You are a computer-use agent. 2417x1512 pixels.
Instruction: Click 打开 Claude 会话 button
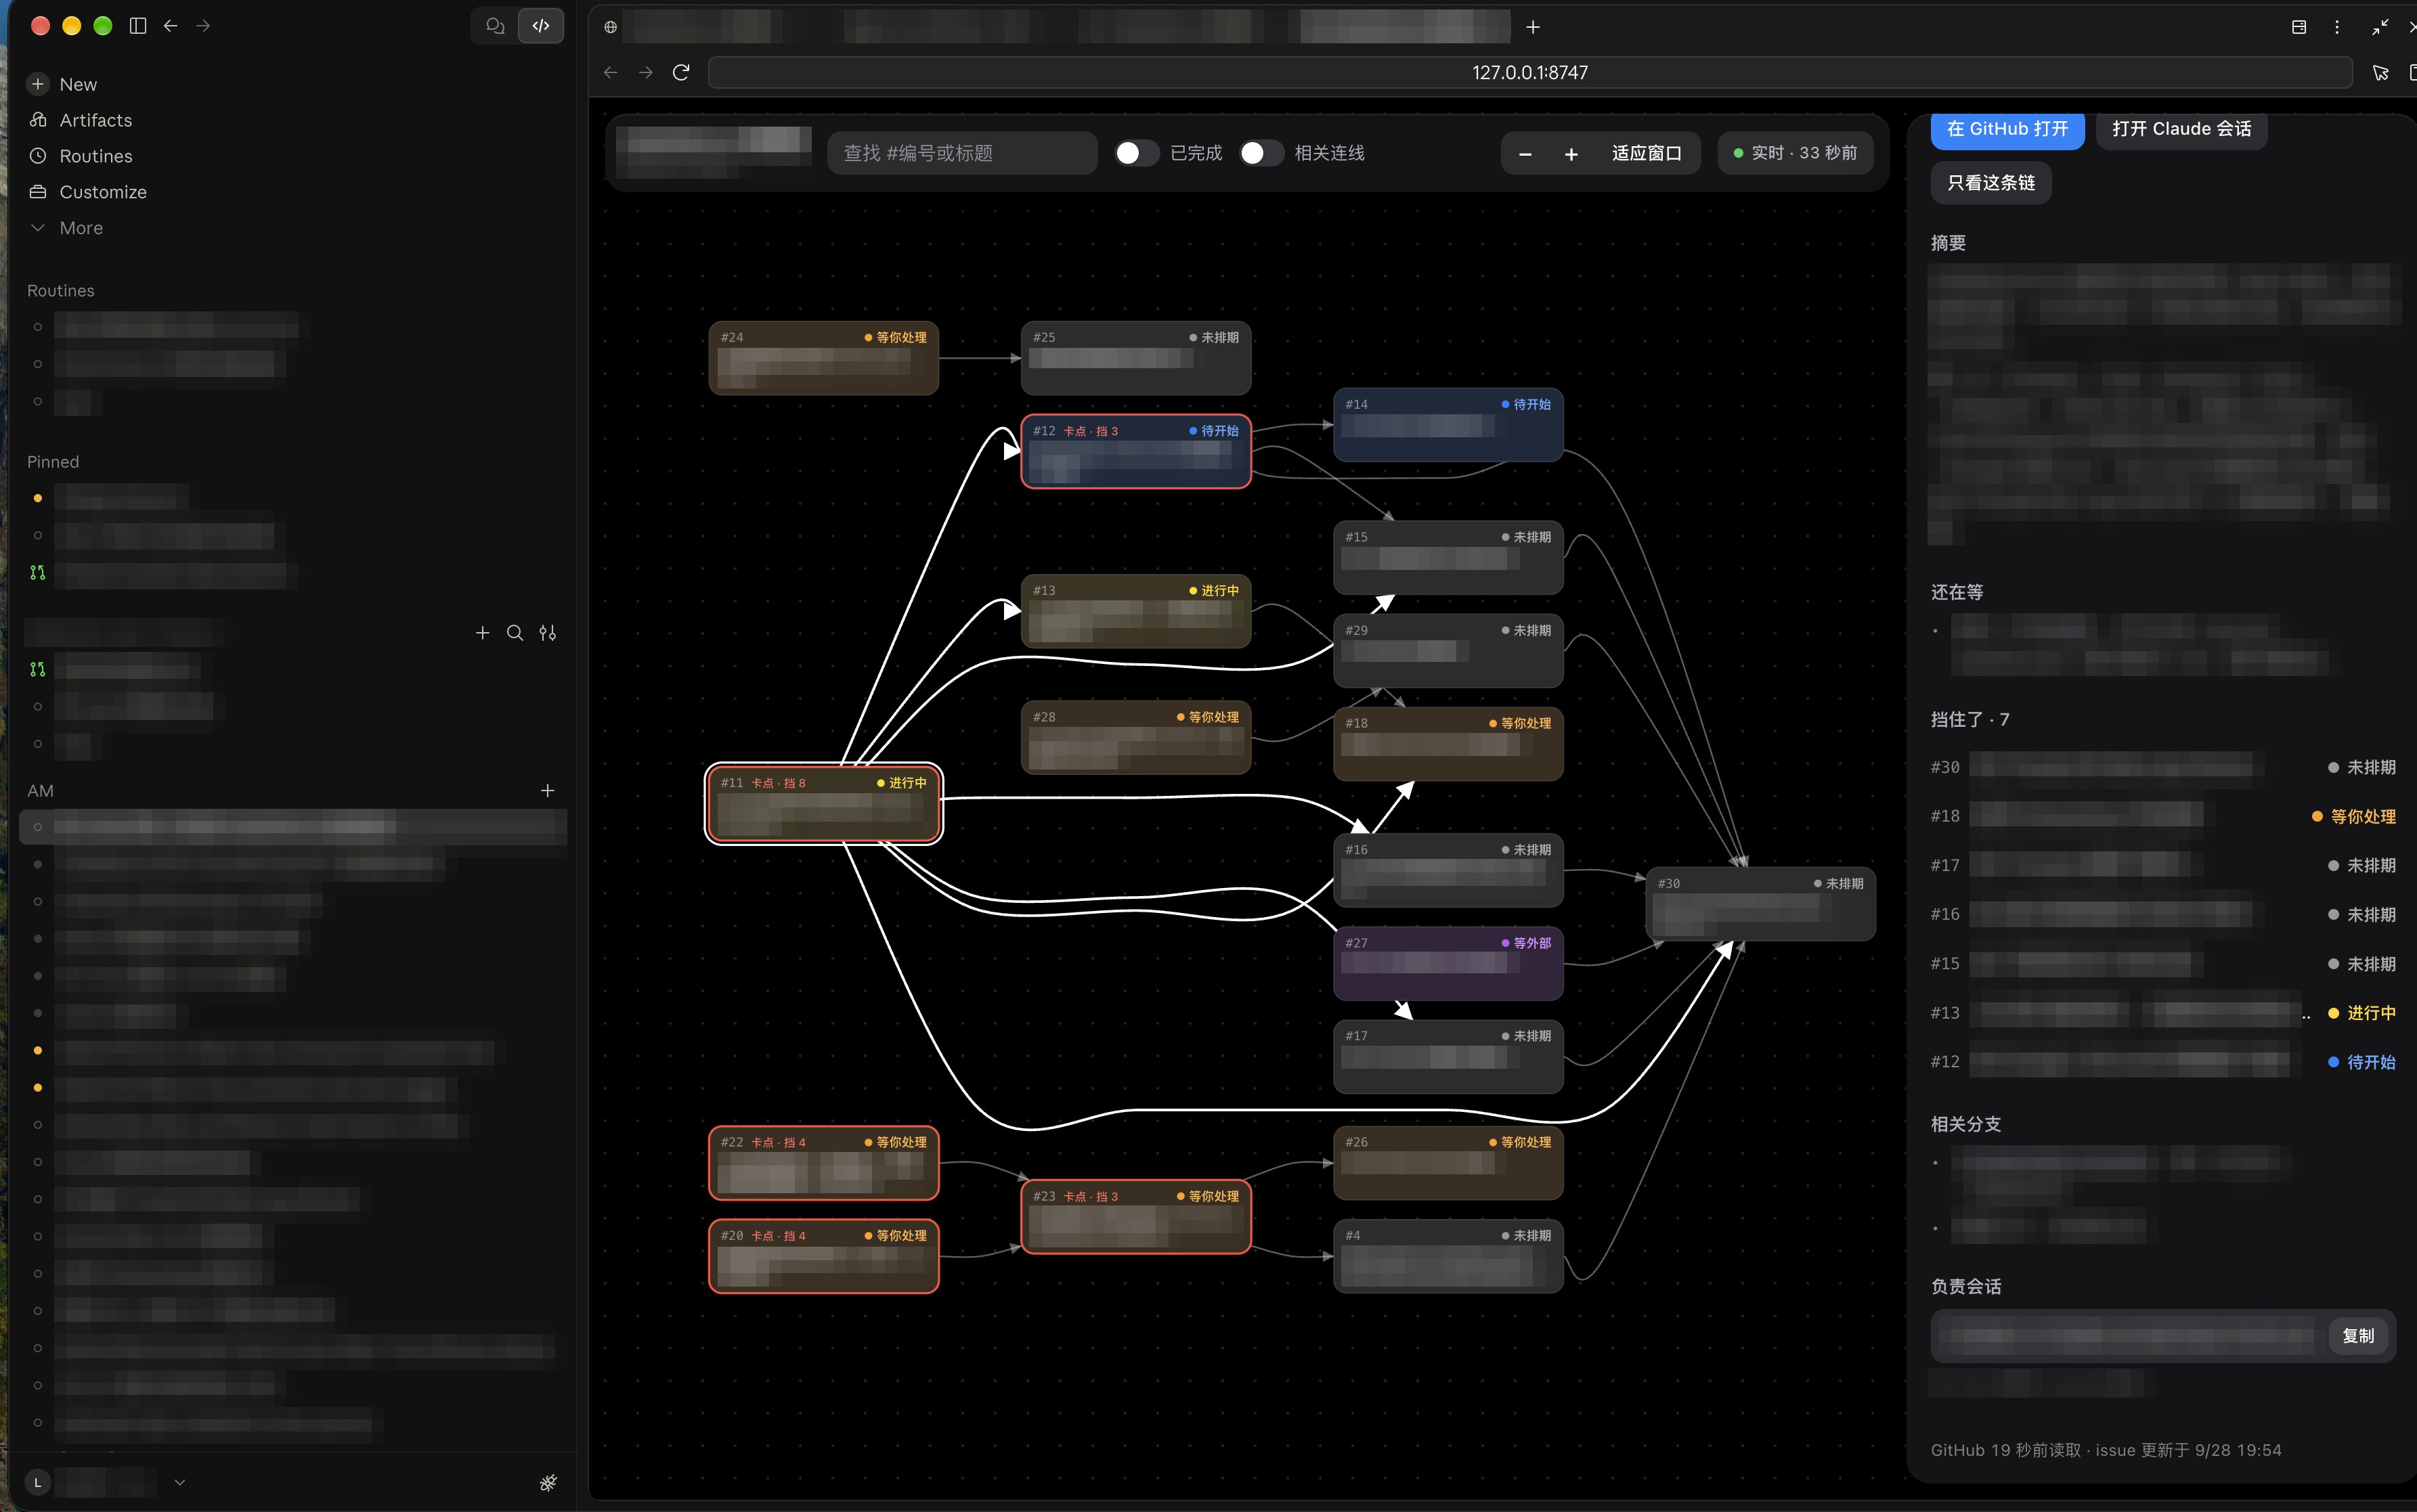[x=2181, y=129]
